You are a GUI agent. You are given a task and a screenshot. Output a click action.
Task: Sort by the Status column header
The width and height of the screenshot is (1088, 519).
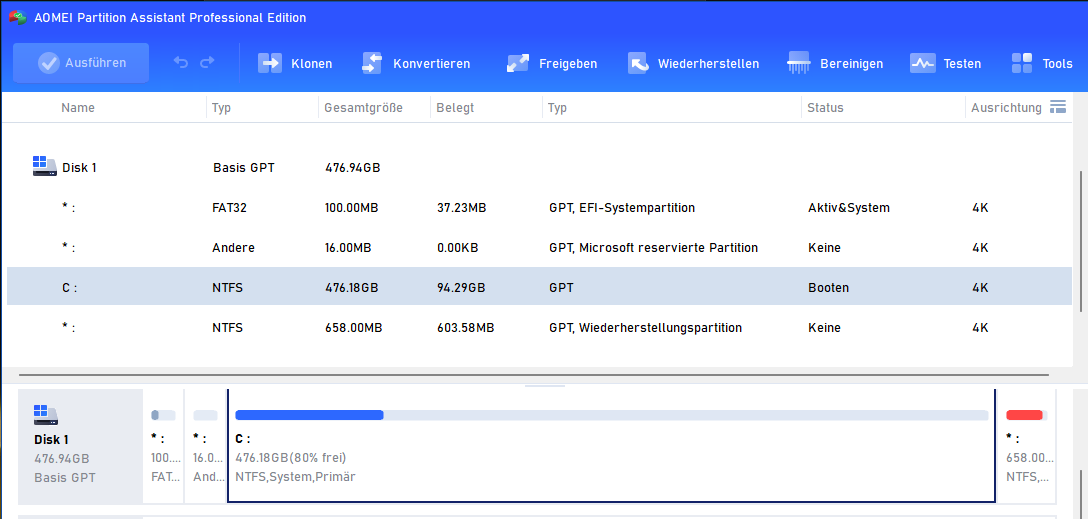point(826,108)
